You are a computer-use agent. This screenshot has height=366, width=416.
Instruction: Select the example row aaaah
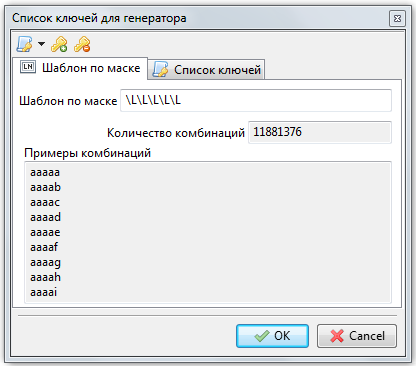[x=46, y=277]
